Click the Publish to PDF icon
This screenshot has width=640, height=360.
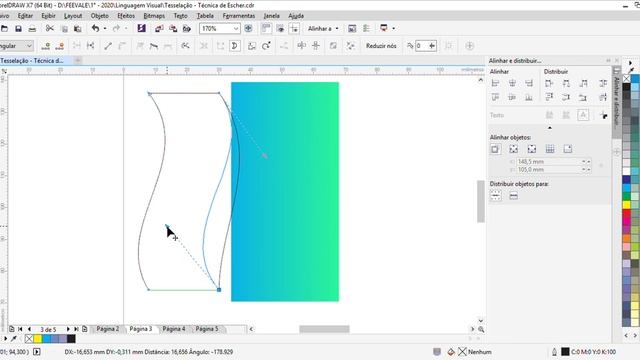187,29
